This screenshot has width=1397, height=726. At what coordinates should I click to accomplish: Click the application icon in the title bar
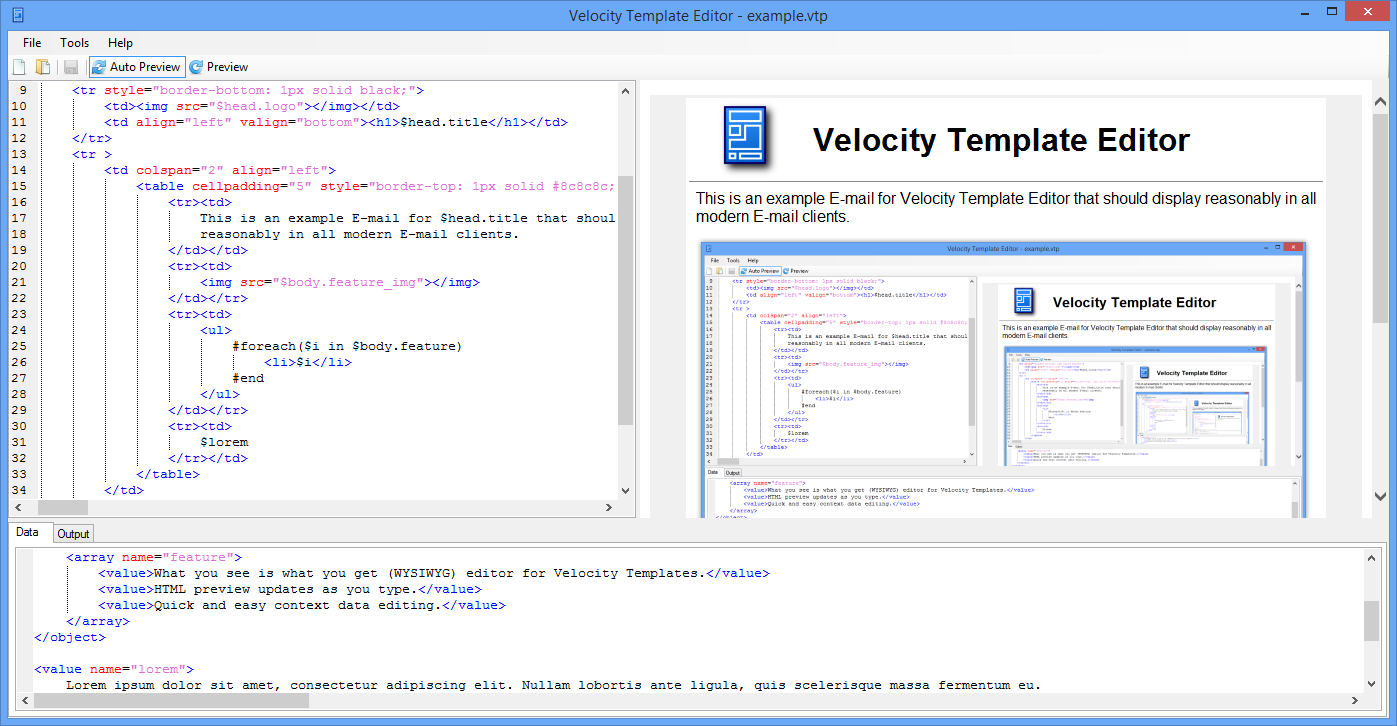click(x=17, y=15)
